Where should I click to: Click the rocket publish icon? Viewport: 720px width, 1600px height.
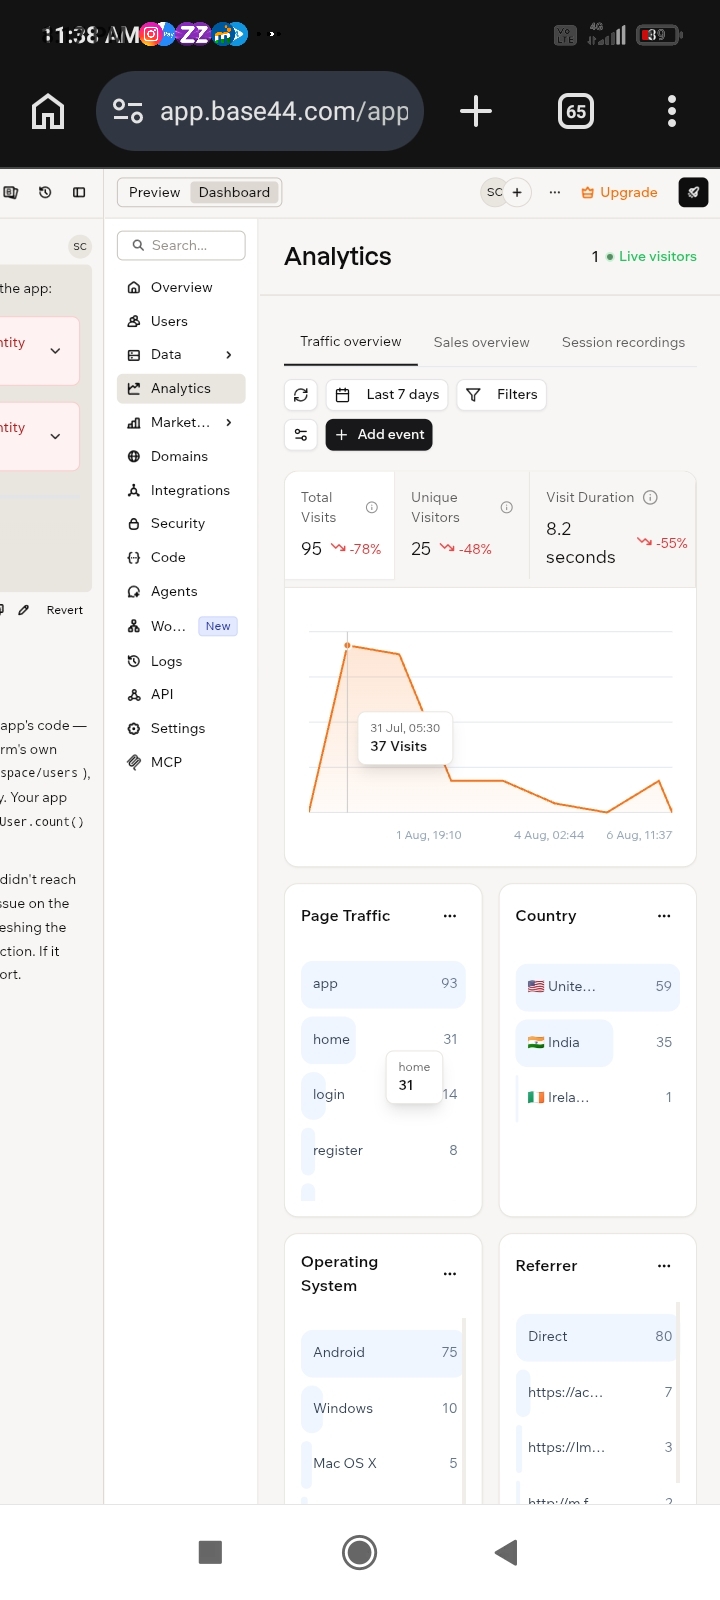tap(693, 192)
